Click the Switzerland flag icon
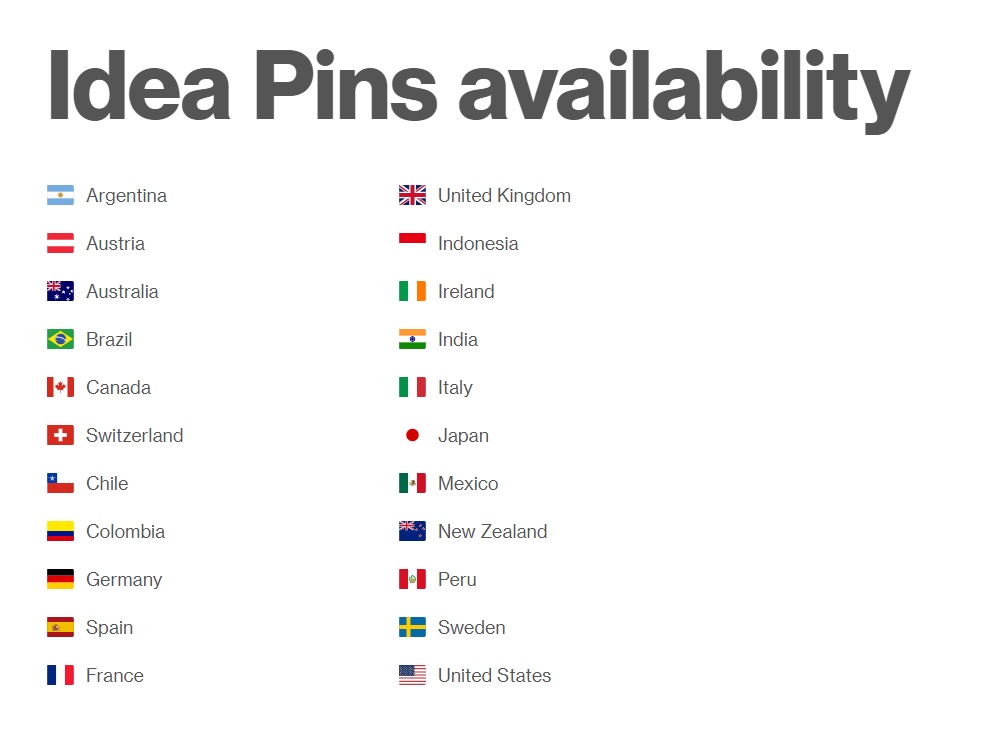 click(60, 436)
